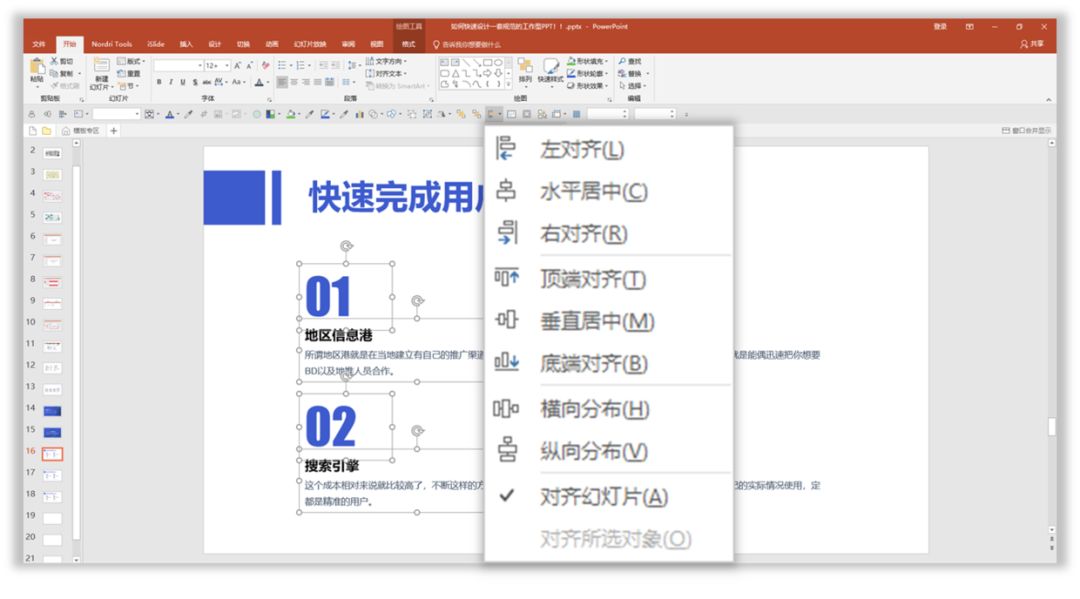Click the 复制 copy button
Viewport: 1080px width, 599px height.
(x=62, y=73)
